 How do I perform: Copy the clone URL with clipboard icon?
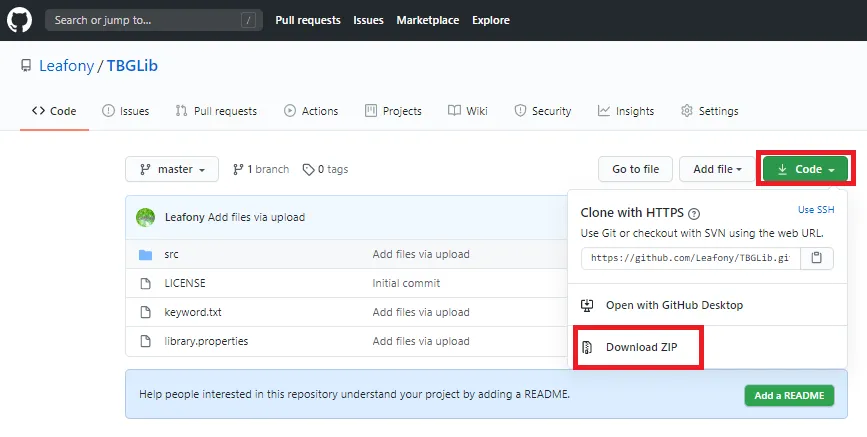pyautogui.click(x=817, y=258)
